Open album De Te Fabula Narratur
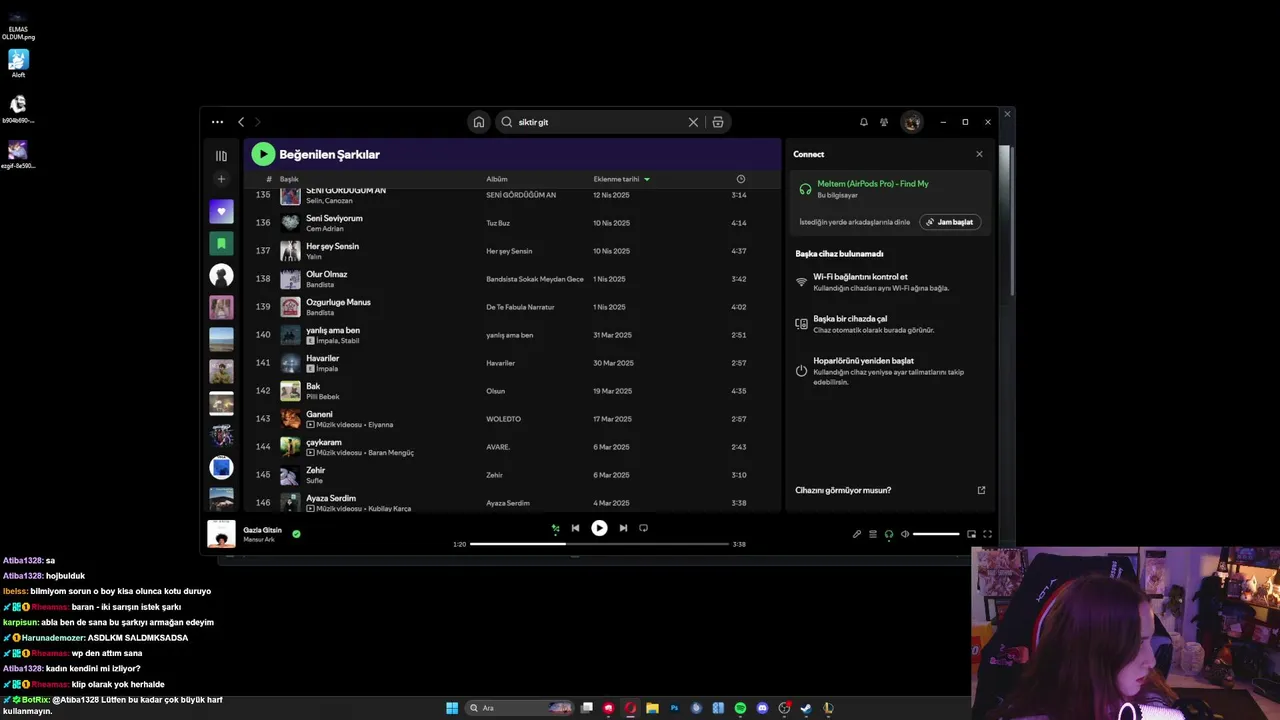 tap(519, 307)
